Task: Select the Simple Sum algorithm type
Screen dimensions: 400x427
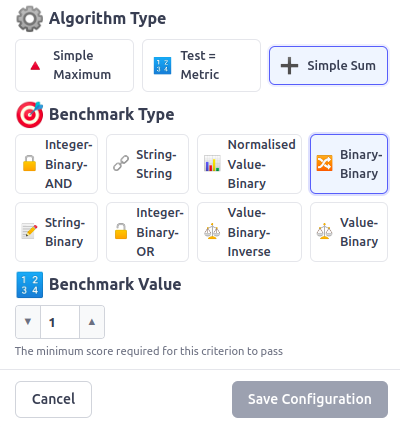Action: click(328, 65)
